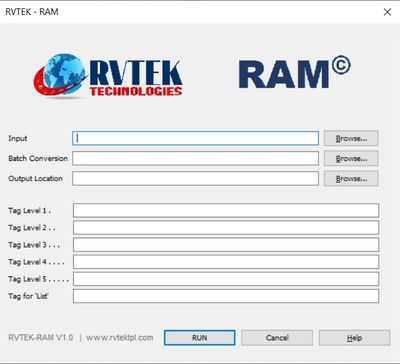Focus the Tag Level 2 field

tap(226, 227)
